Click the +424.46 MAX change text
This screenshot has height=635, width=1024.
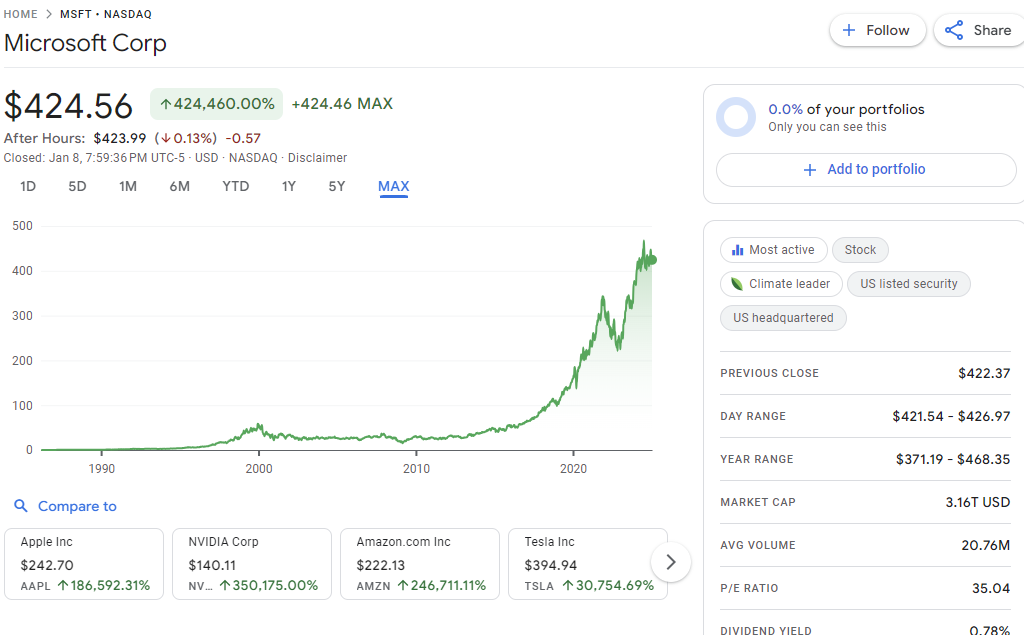point(342,104)
